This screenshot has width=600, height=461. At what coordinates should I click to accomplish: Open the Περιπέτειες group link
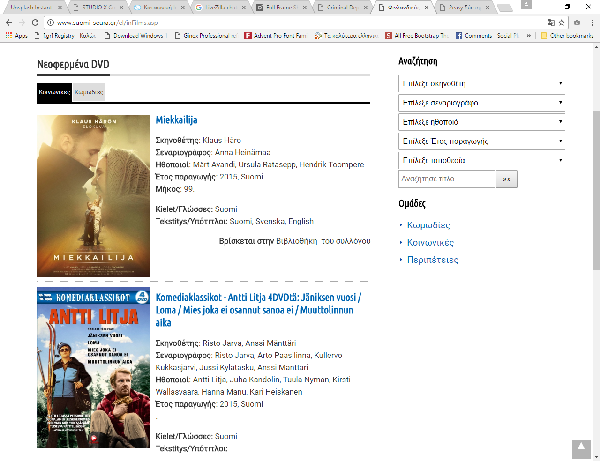coord(433,260)
